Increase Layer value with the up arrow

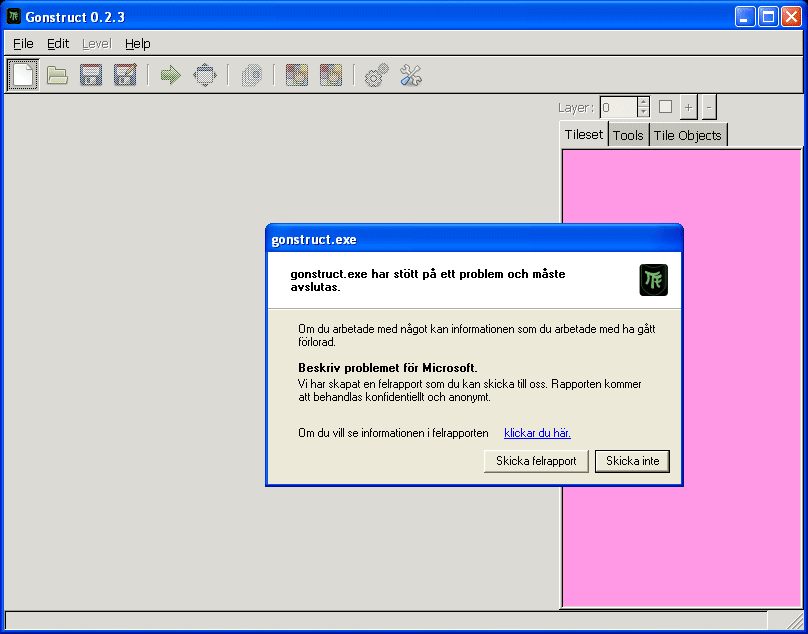643,102
